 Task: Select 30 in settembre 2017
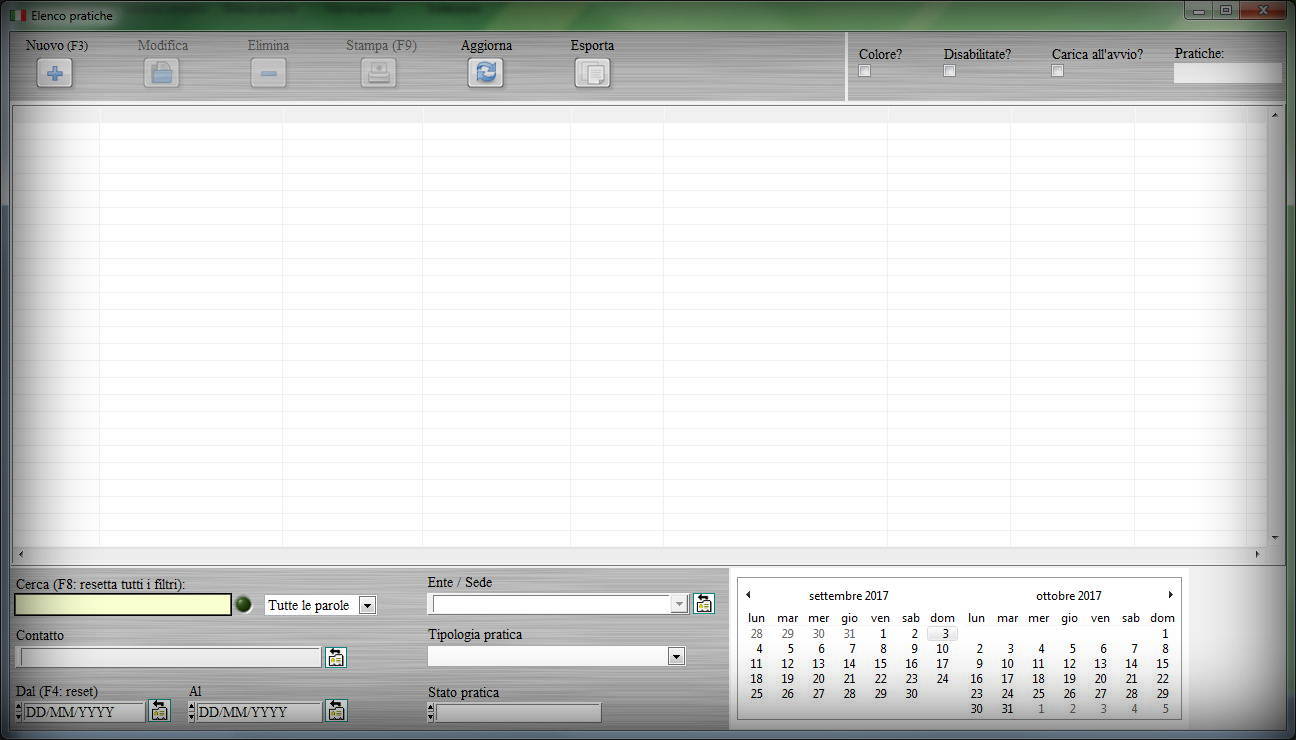pos(911,693)
